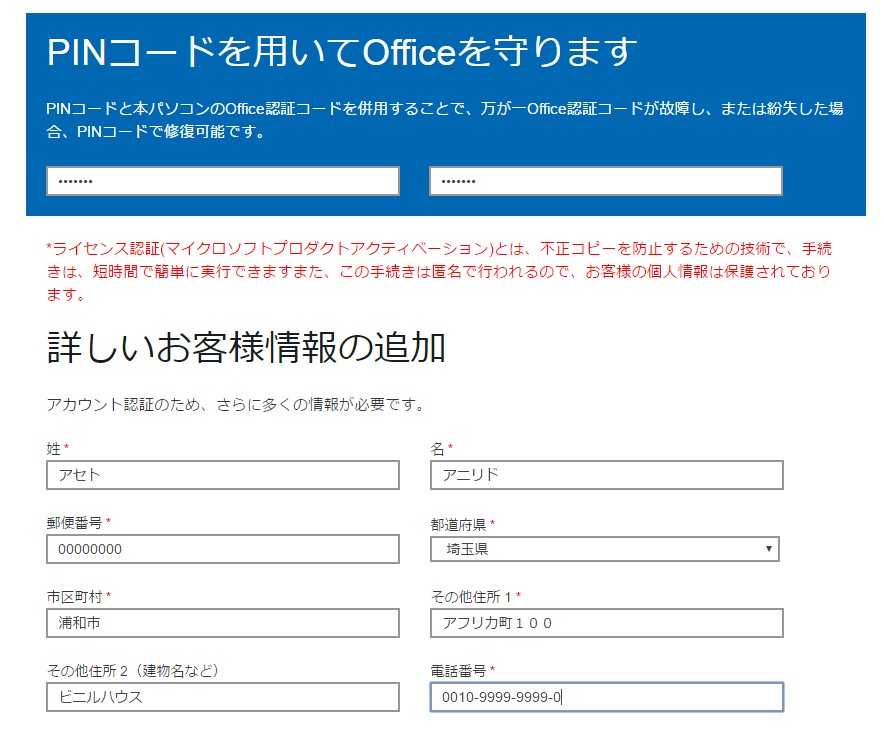Click the first PIN code password field
884x736 pixels.
(223, 181)
